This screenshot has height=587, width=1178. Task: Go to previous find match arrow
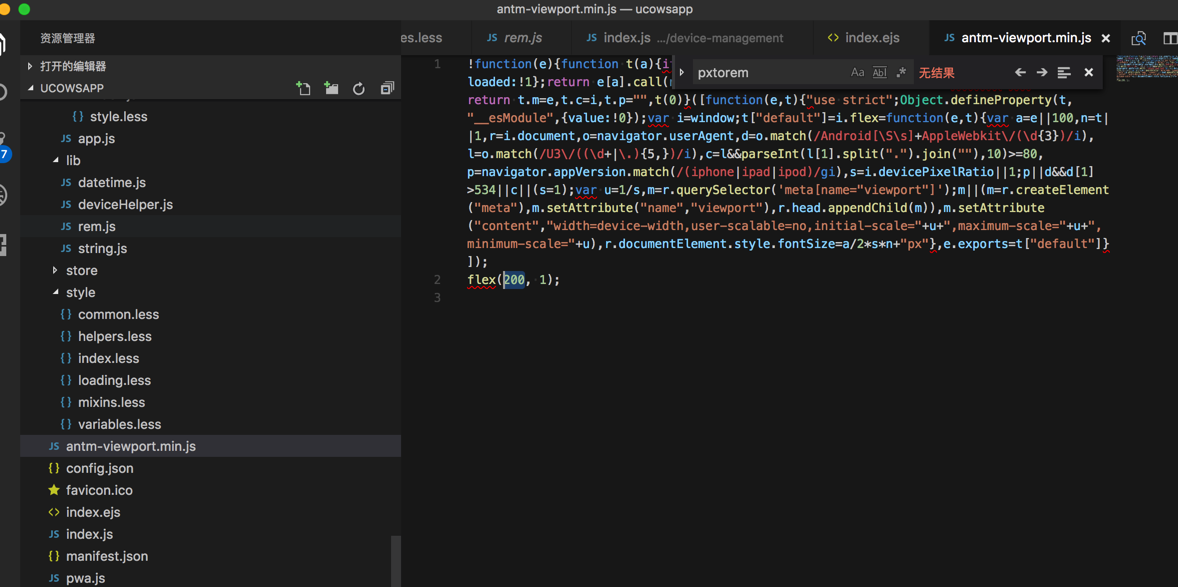[x=1020, y=73]
